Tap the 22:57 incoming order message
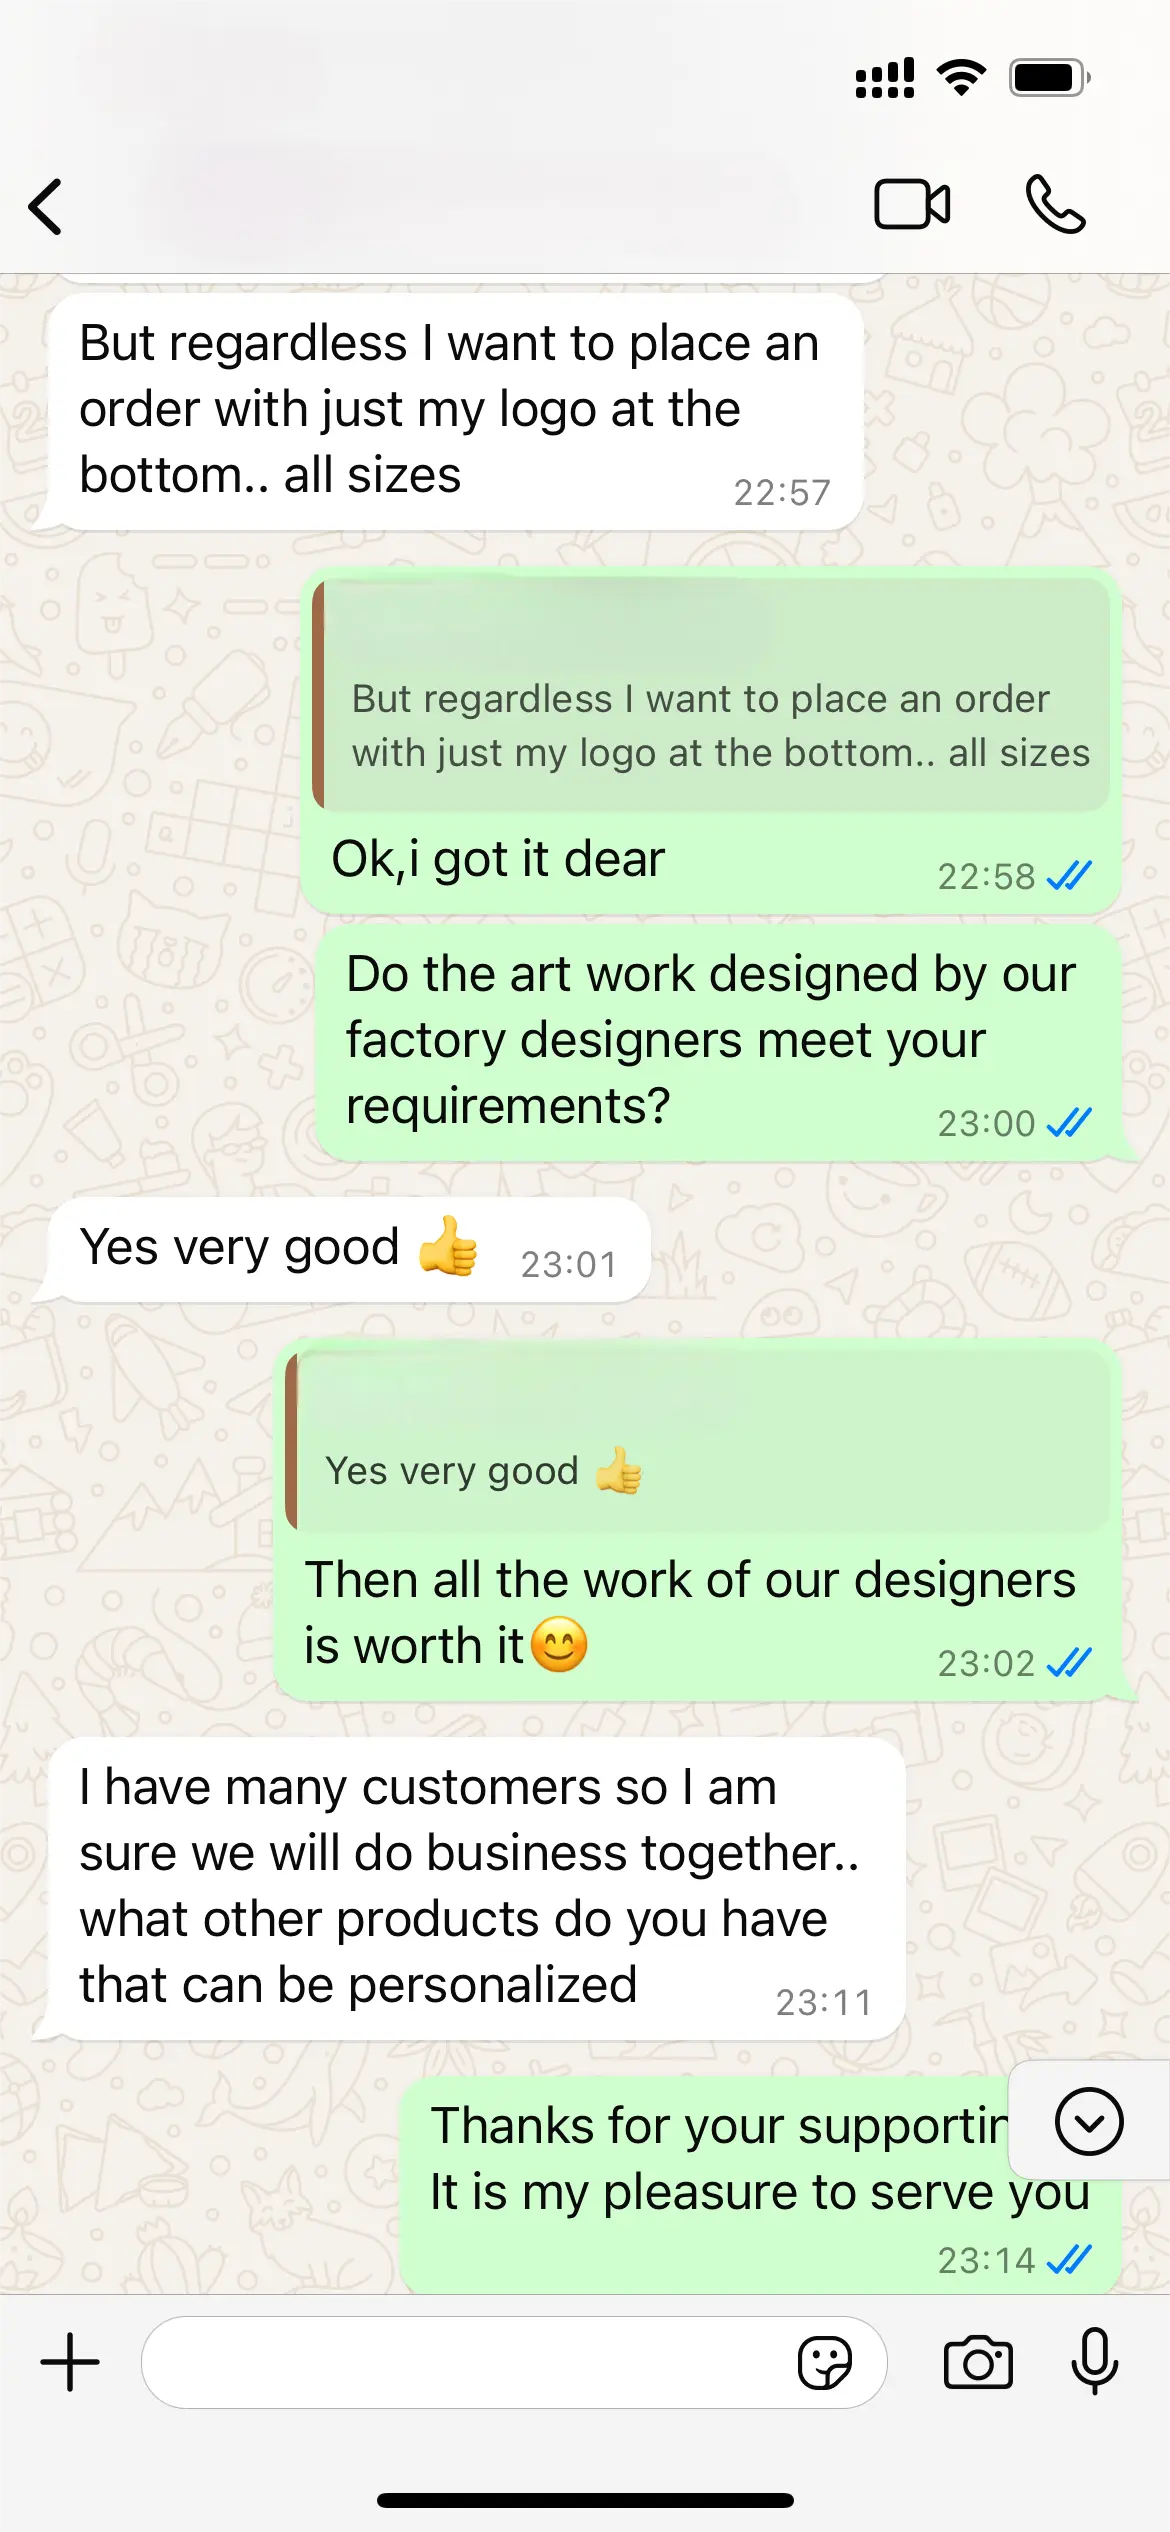This screenshot has height=2532, width=1170. click(x=455, y=411)
